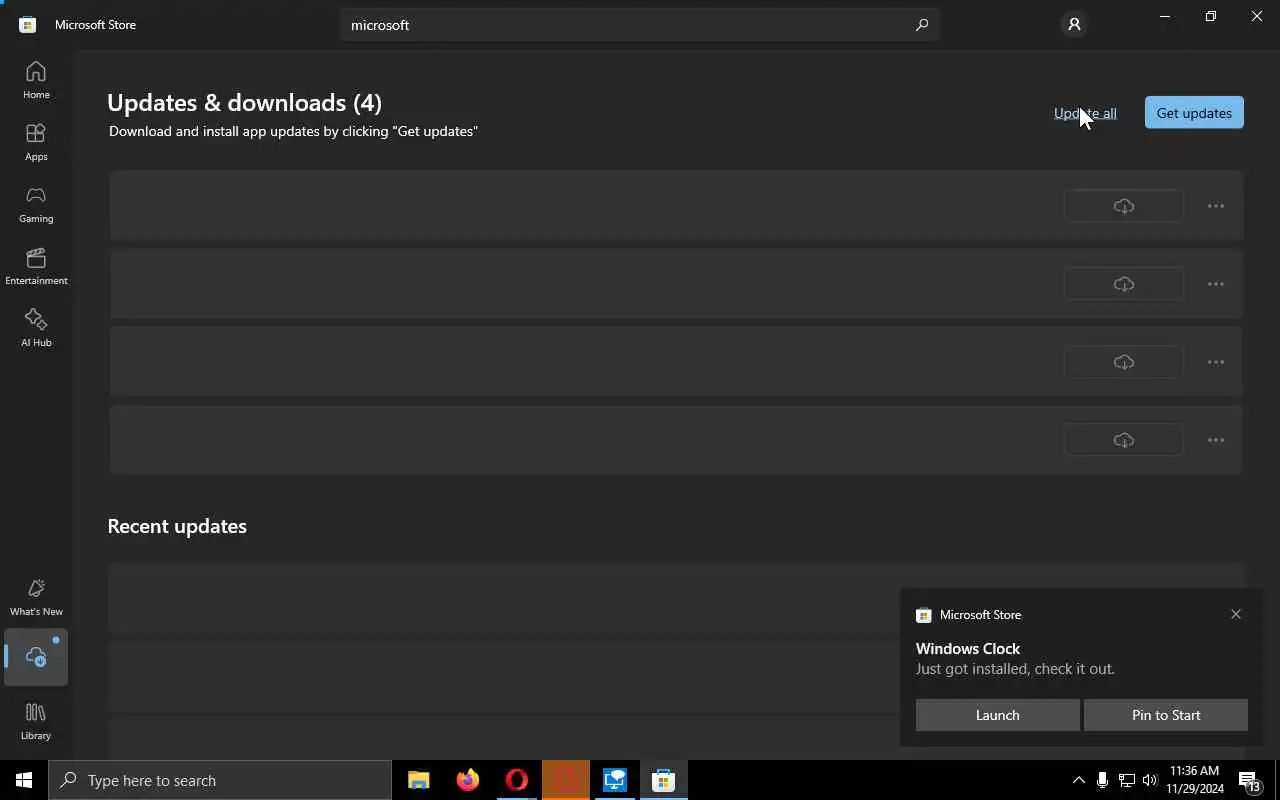Click the Update all link
1280x800 pixels.
(x=1085, y=113)
